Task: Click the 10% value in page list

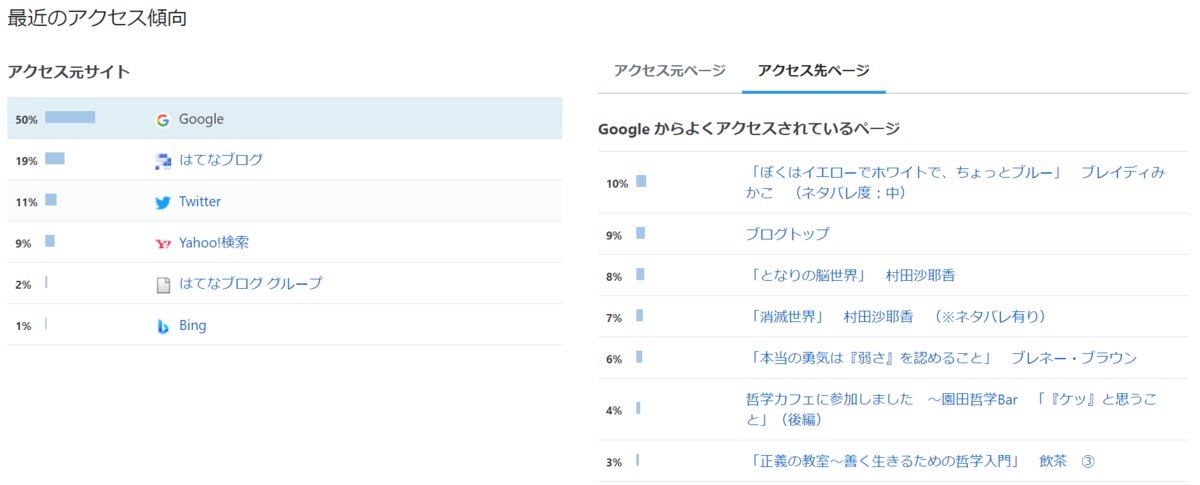Action: [x=617, y=184]
